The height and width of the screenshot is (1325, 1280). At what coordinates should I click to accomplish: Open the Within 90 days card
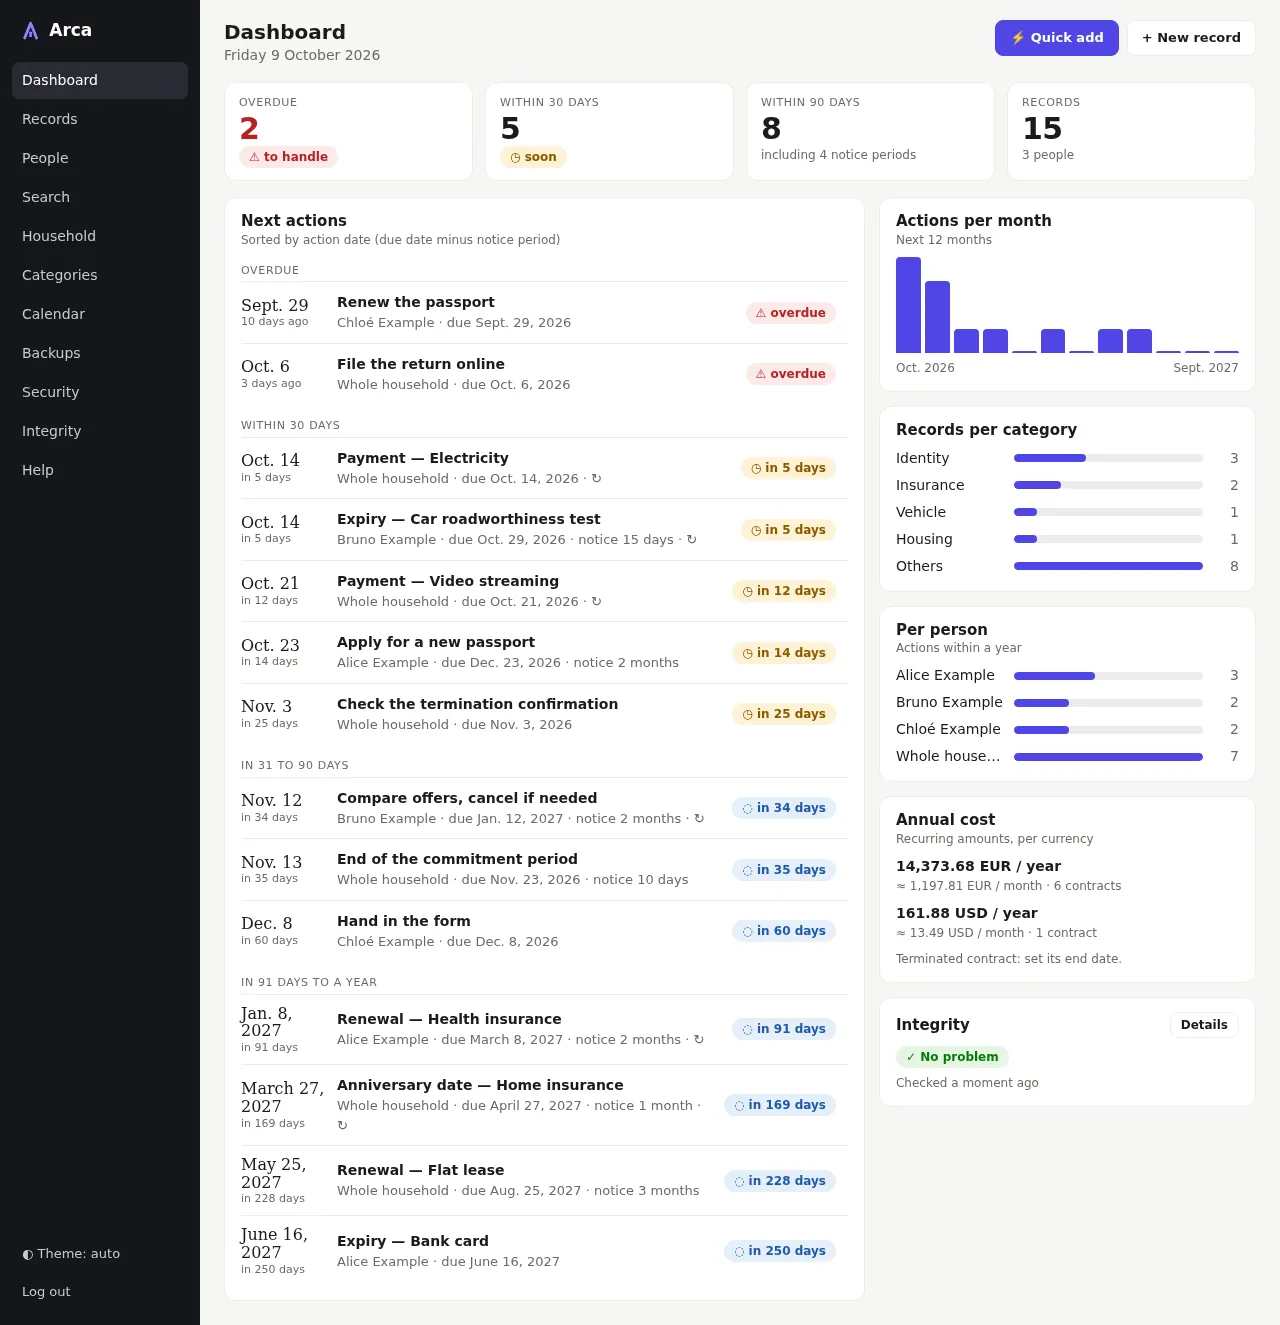(x=870, y=132)
